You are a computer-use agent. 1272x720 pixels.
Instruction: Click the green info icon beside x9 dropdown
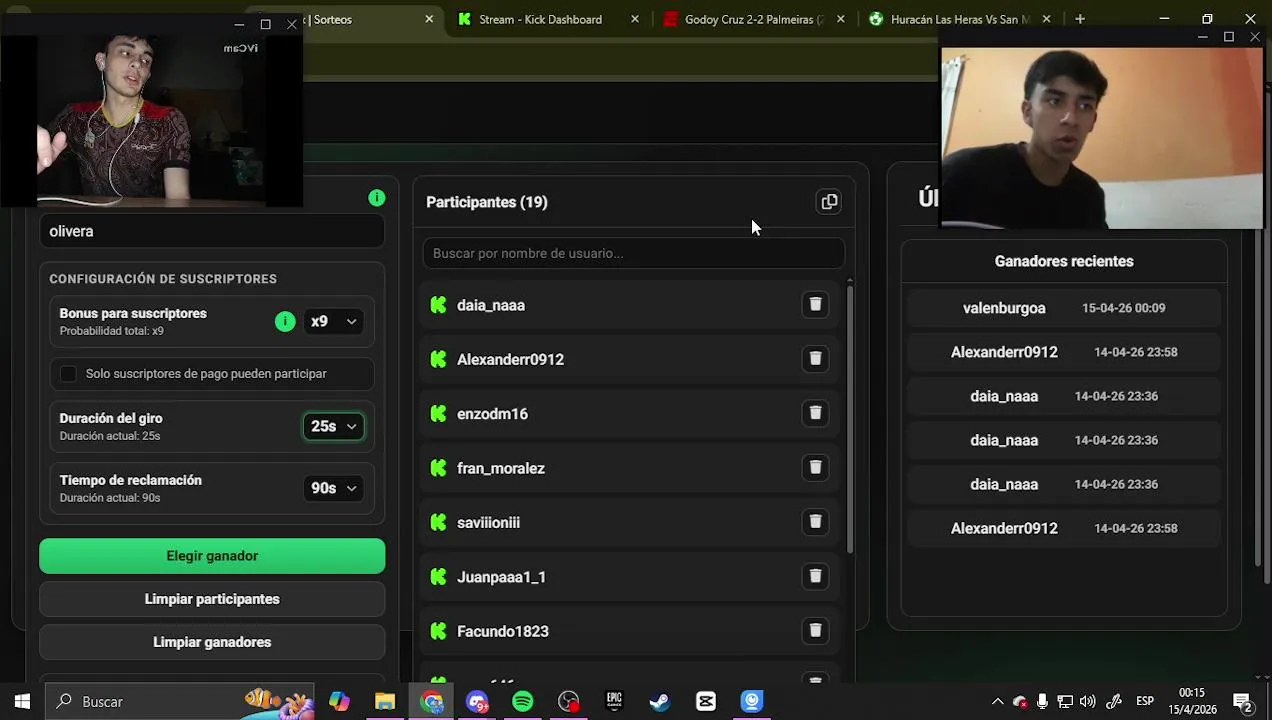click(x=285, y=321)
